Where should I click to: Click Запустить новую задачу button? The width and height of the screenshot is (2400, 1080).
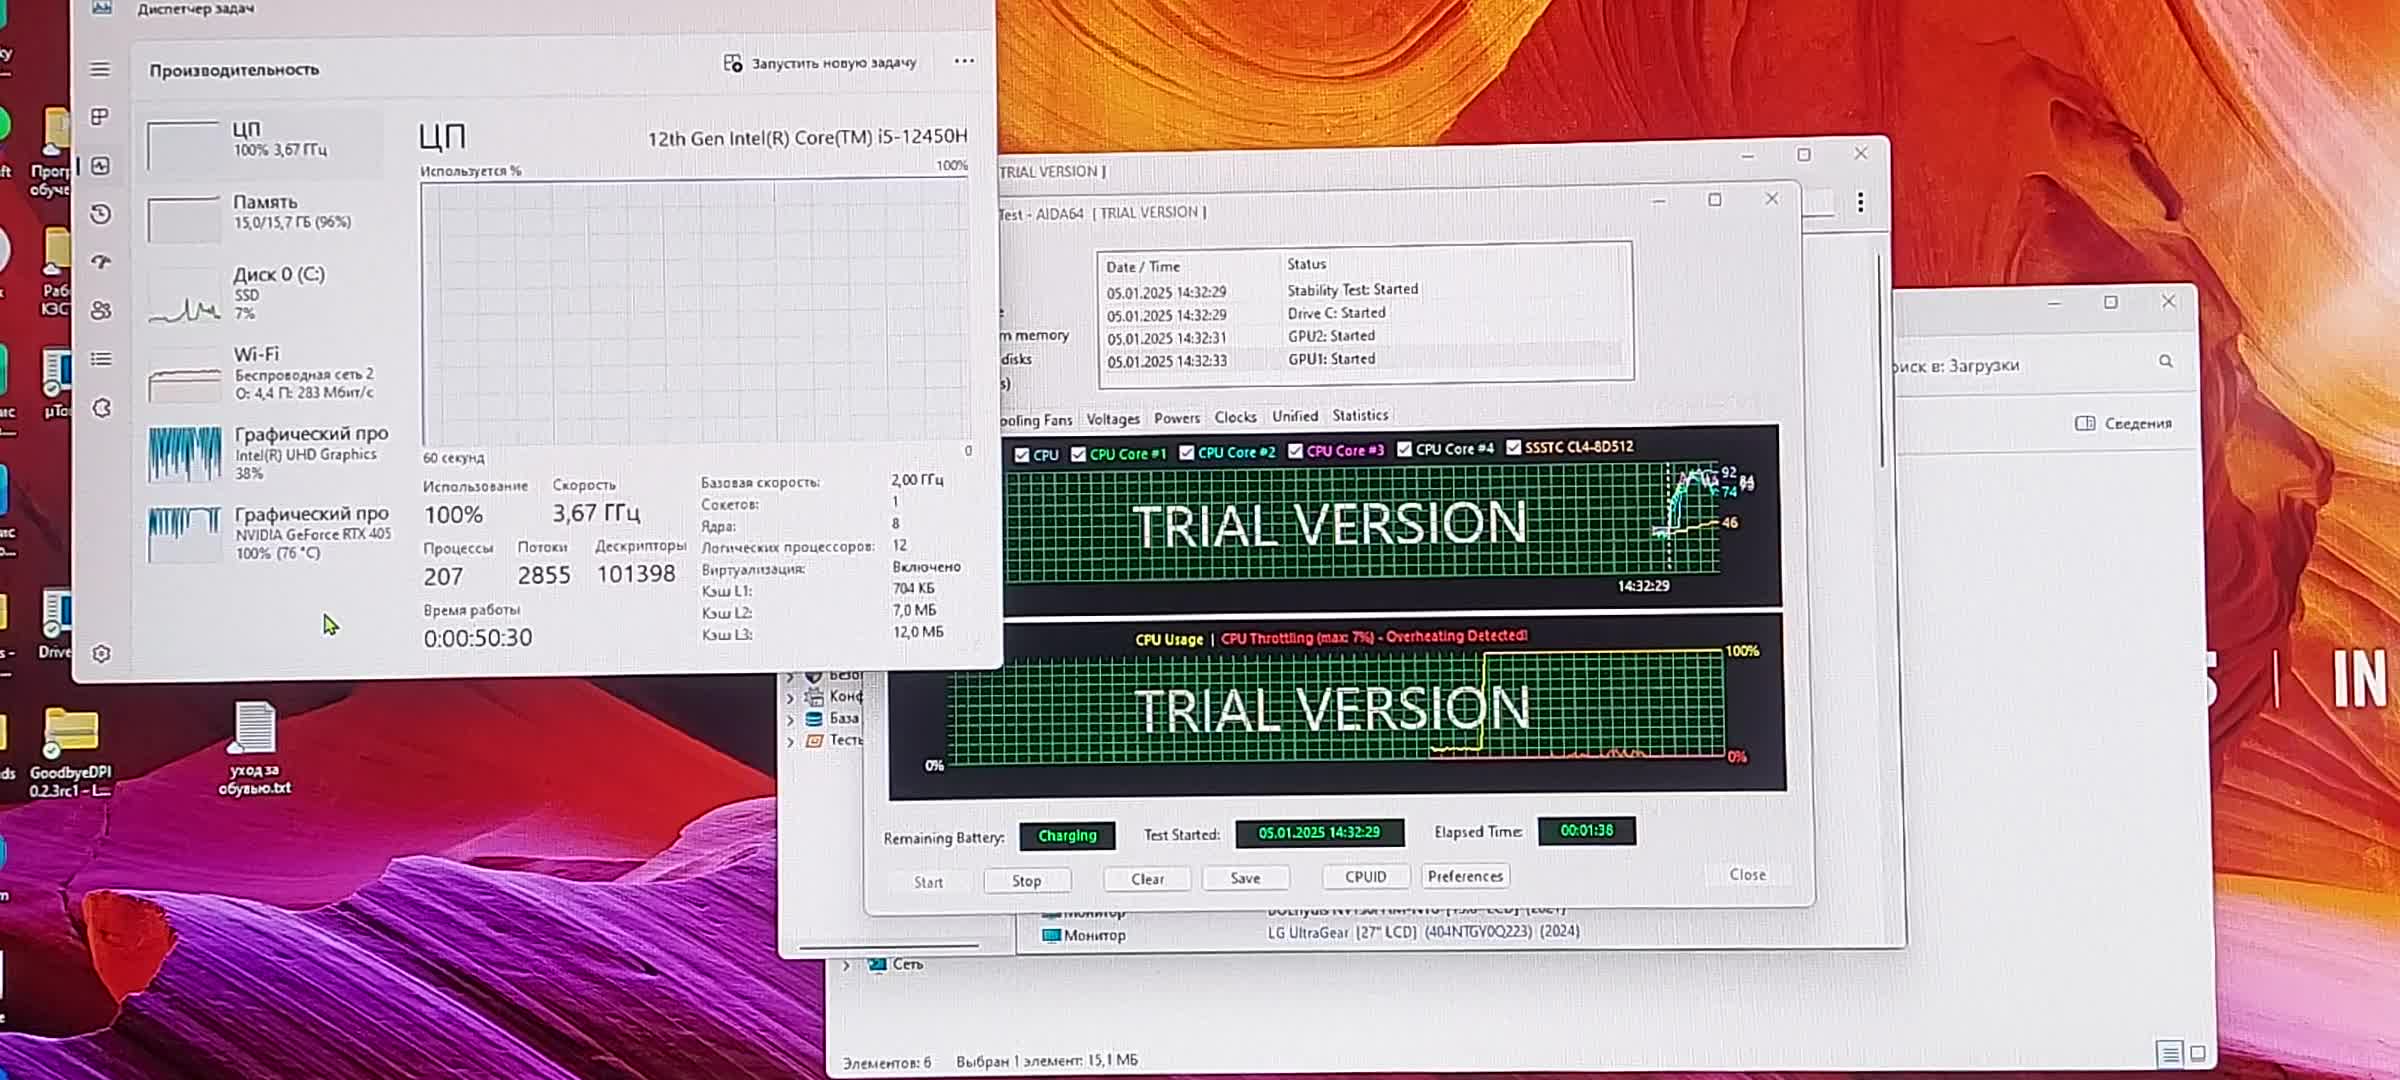[x=820, y=63]
